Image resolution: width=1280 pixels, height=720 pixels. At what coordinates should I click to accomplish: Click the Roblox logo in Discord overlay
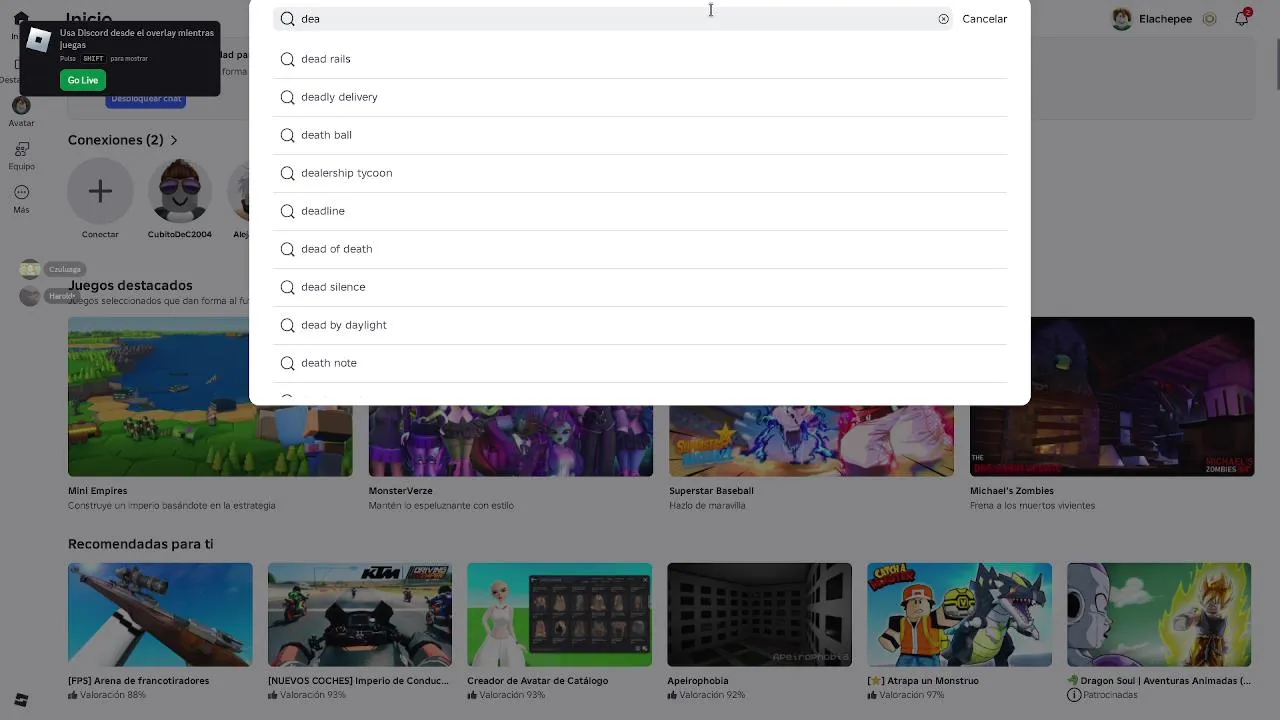coord(38,40)
